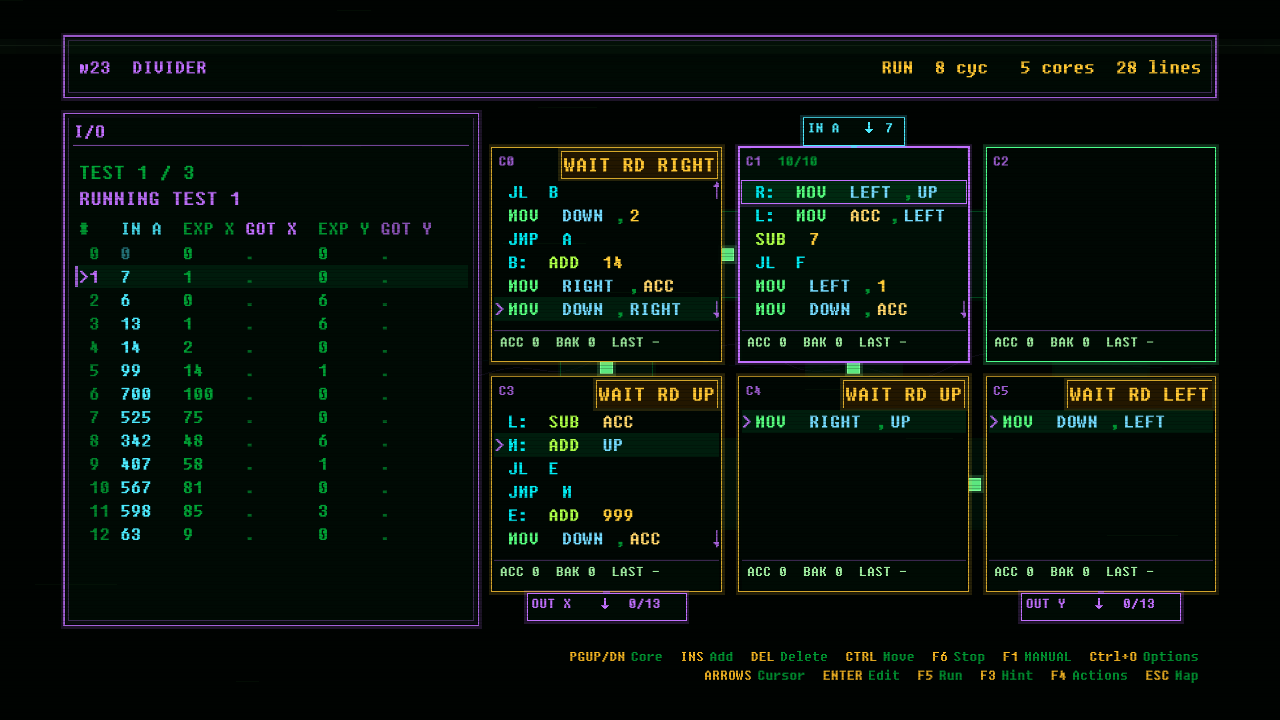Select line 'MOV DOWN, 2' in C0
The height and width of the screenshot is (720, 1280).
pos(606,216)
